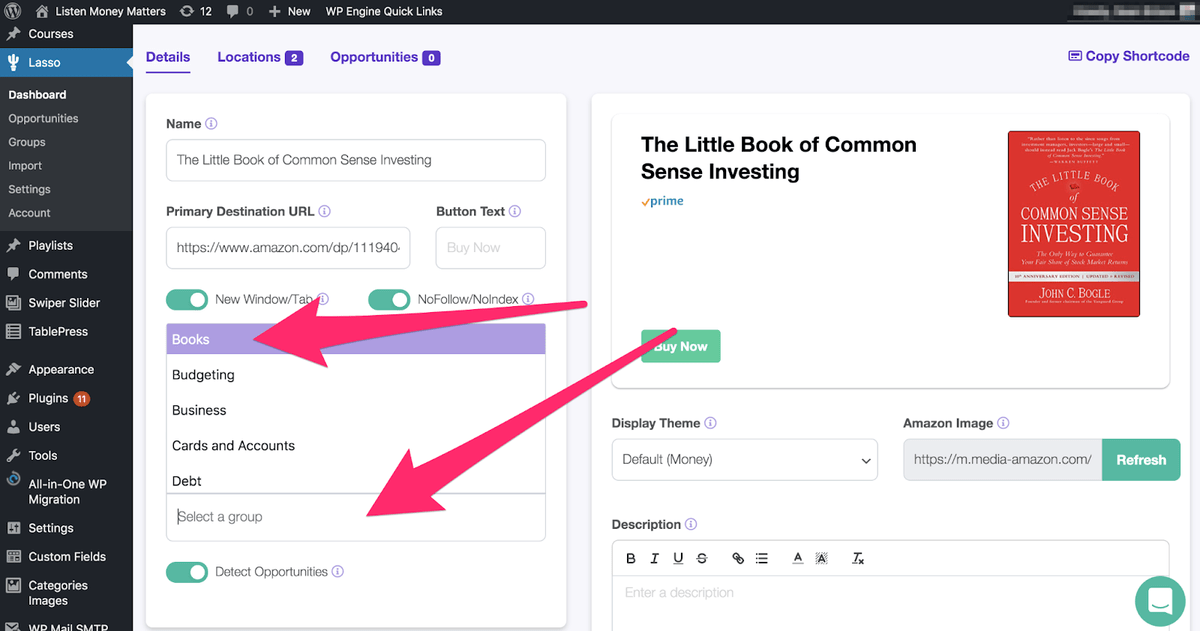The height and width of the screenshot is (631, 1200).
Task: Click the Primary Destination URL field
Action: point(288,248)
